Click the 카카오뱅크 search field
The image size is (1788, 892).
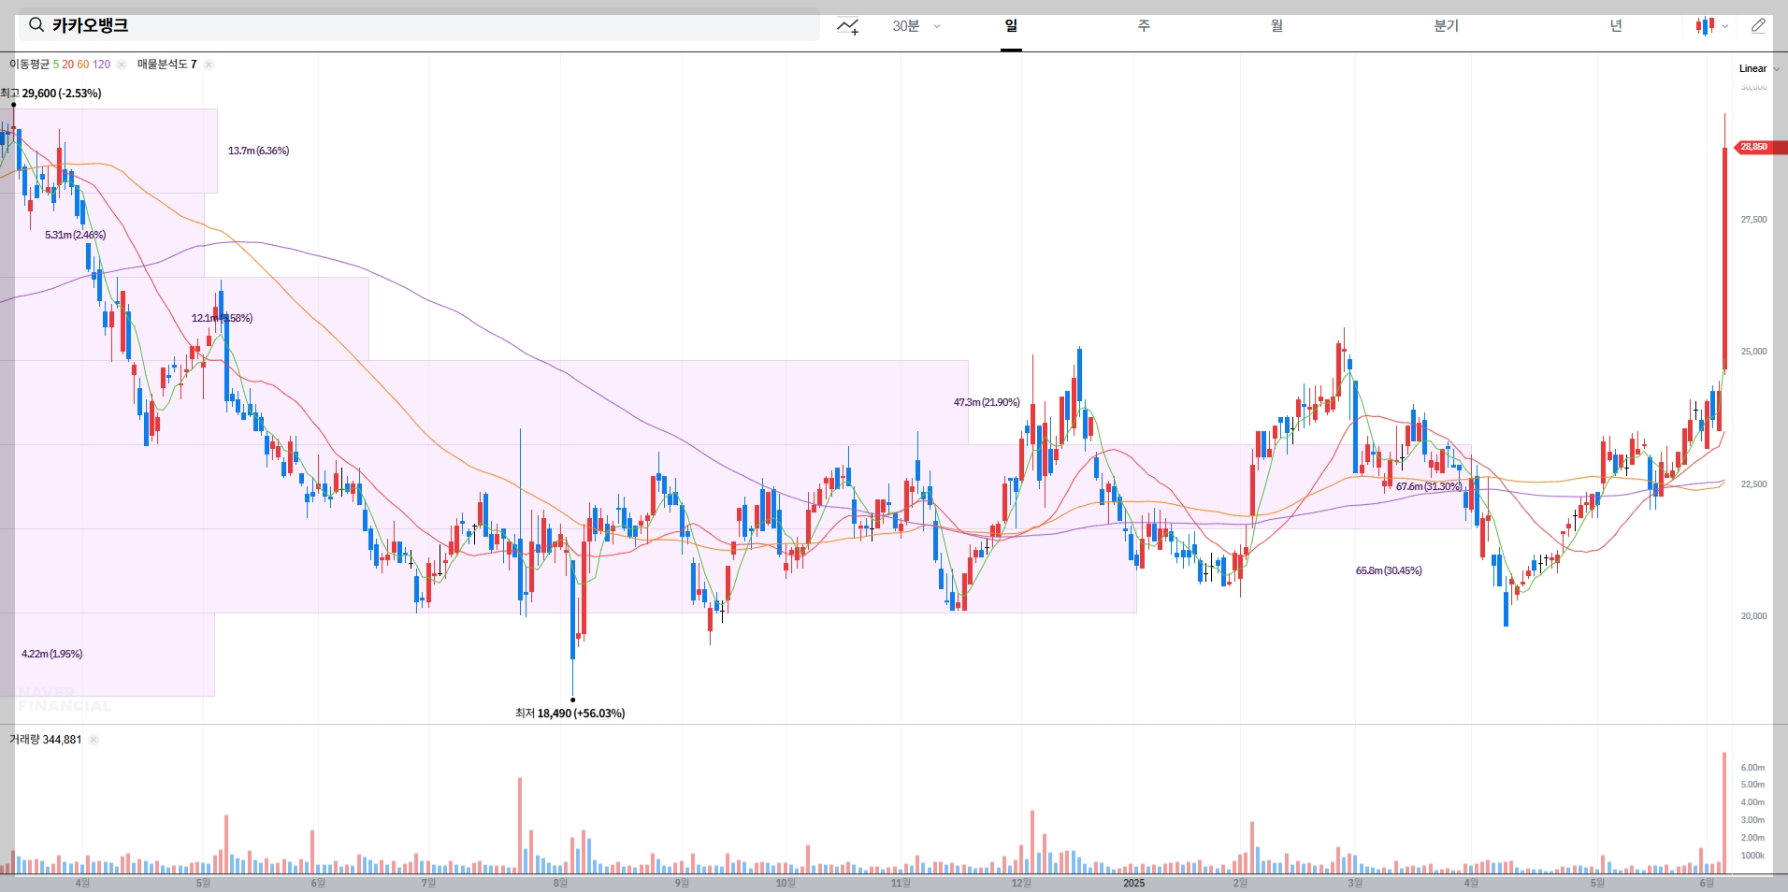click(418, 26)
